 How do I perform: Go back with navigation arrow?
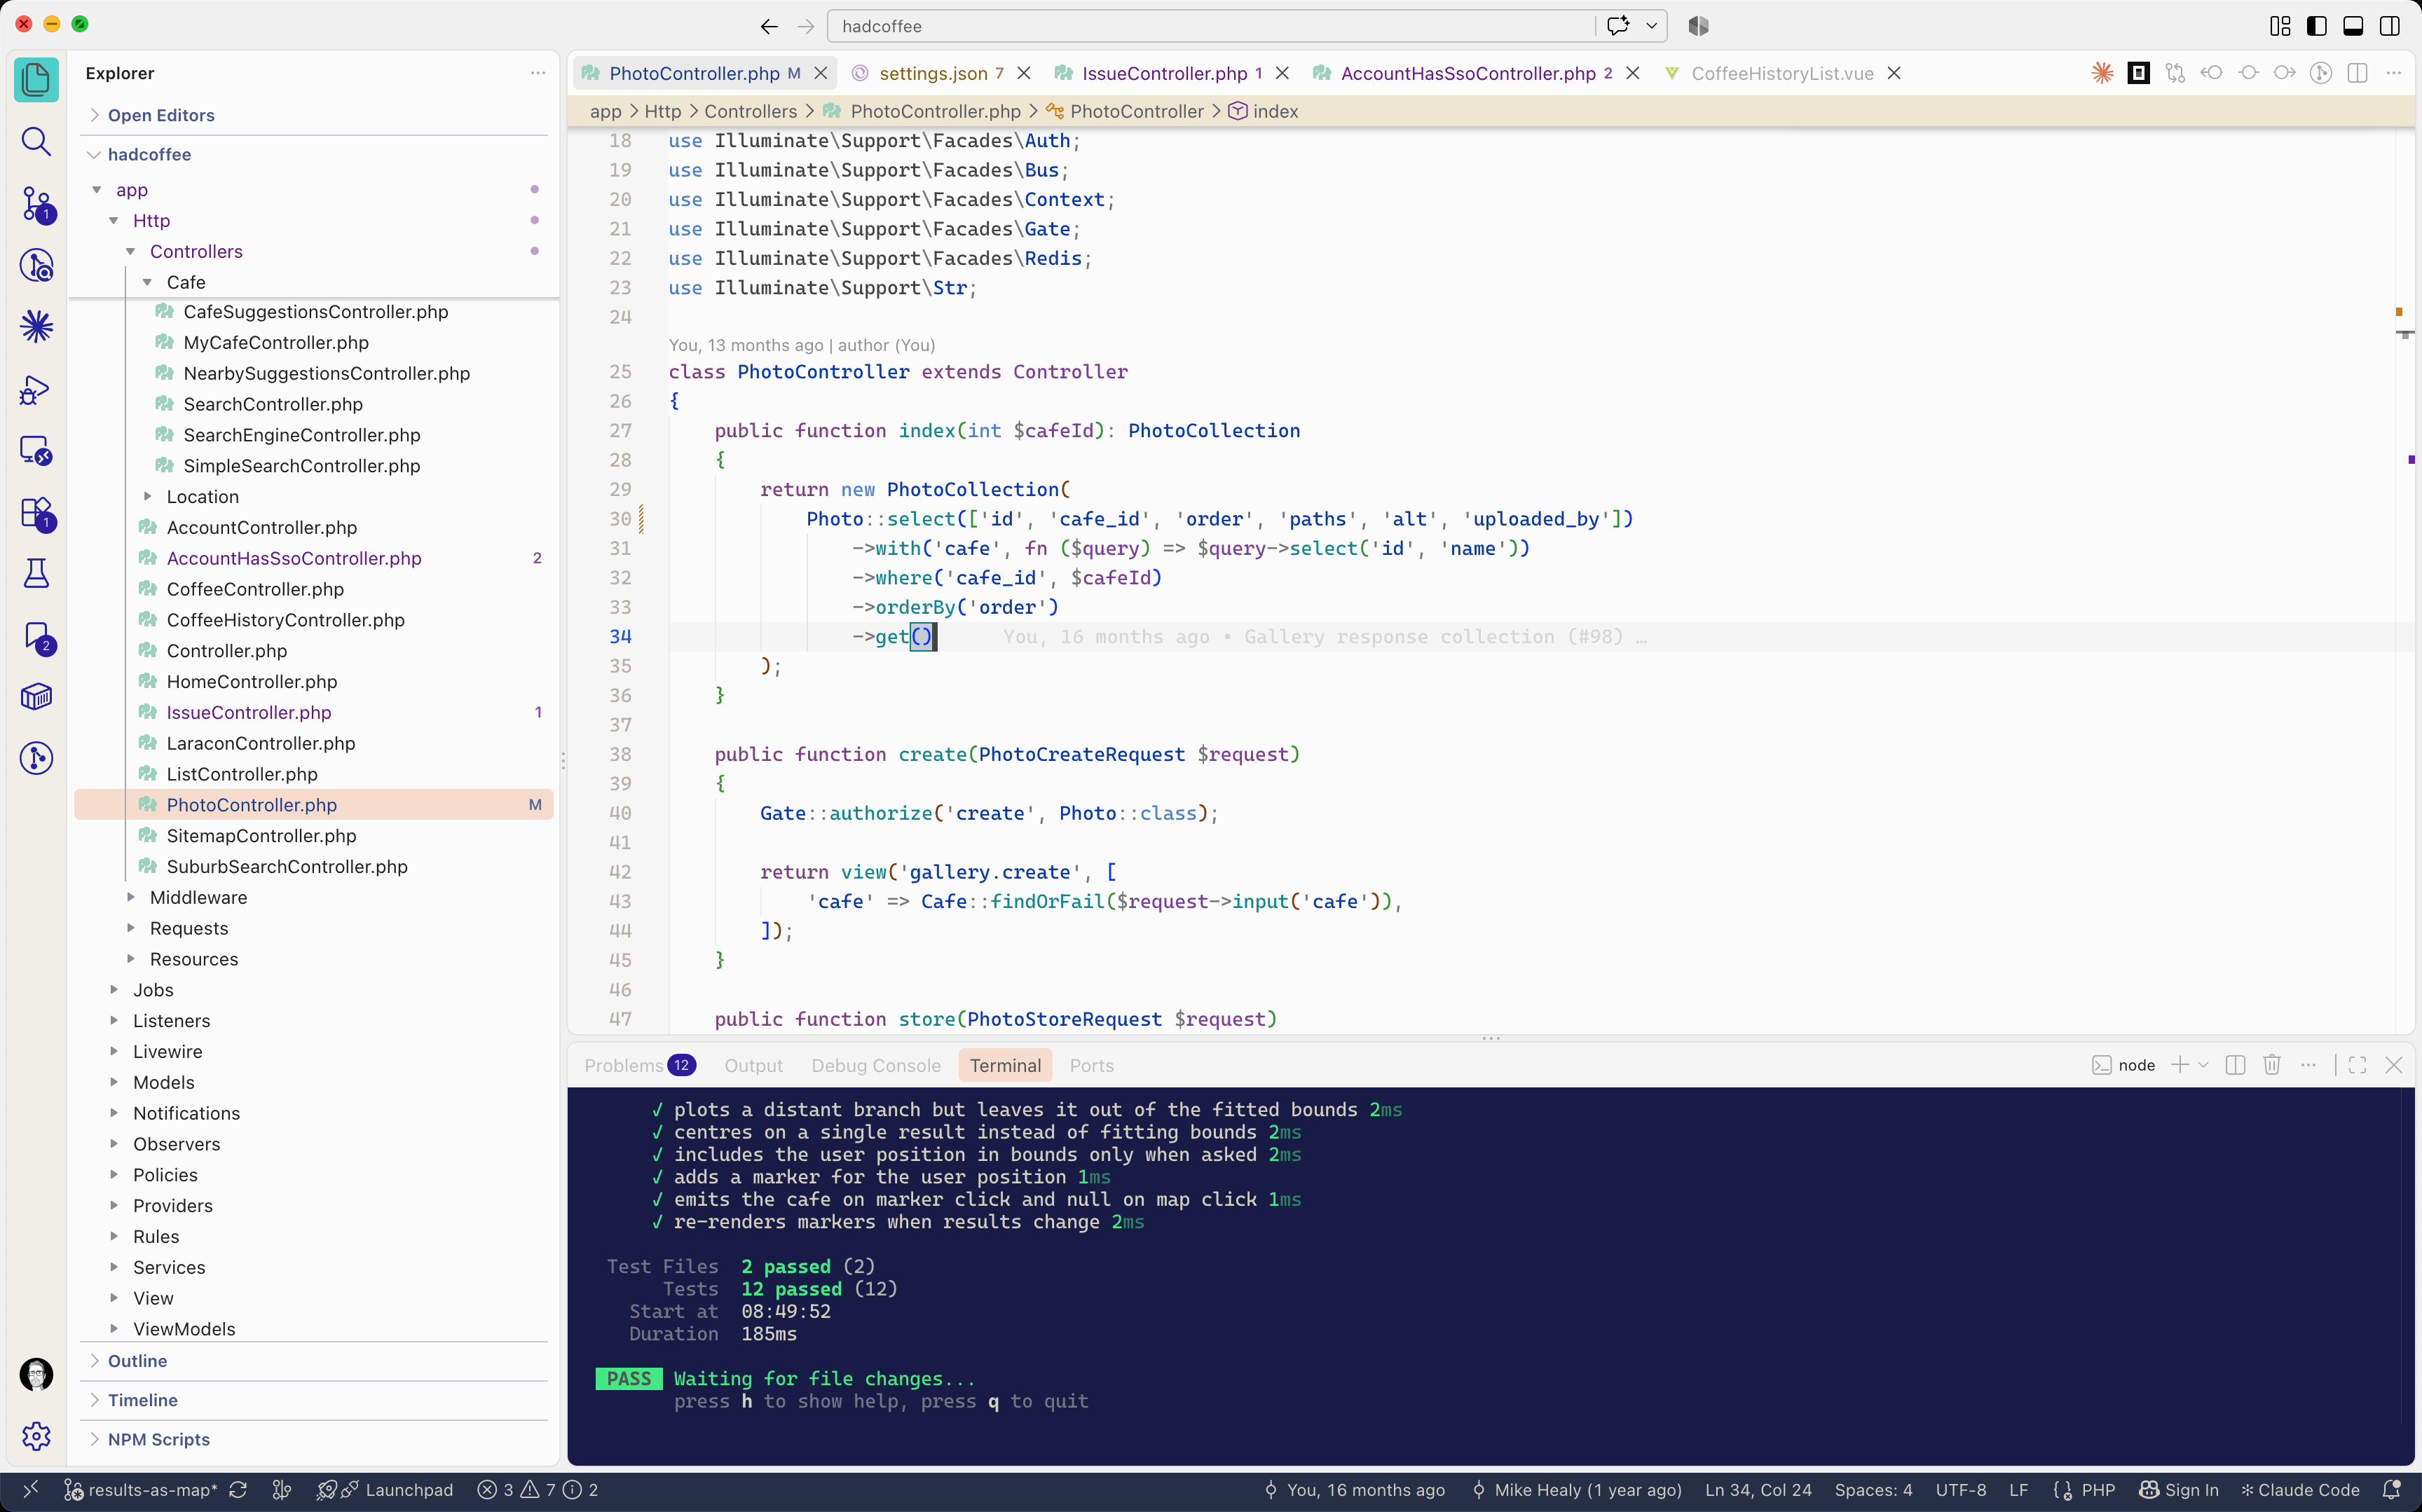click(769, 26)
